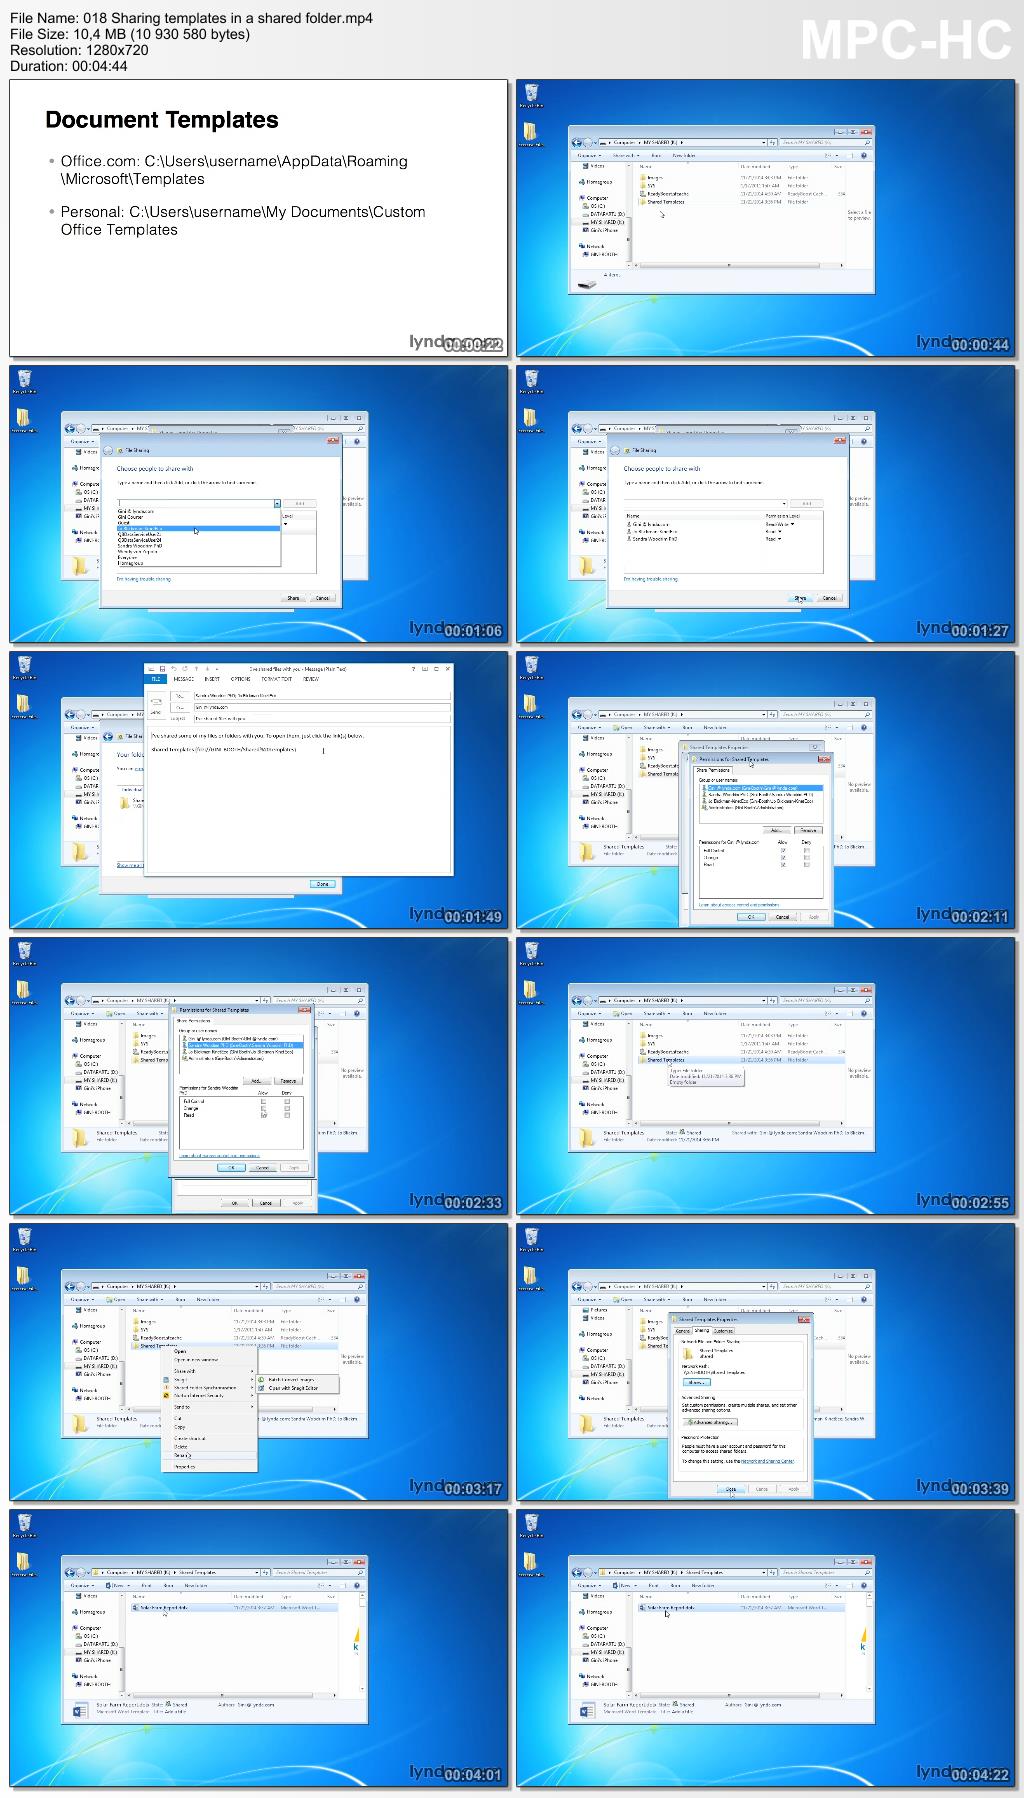The width and height of the screenshot is (1024, 1798).
Task: Click the large folder icon in the 00:02:55 details pane
Action: pos(587,1140)
